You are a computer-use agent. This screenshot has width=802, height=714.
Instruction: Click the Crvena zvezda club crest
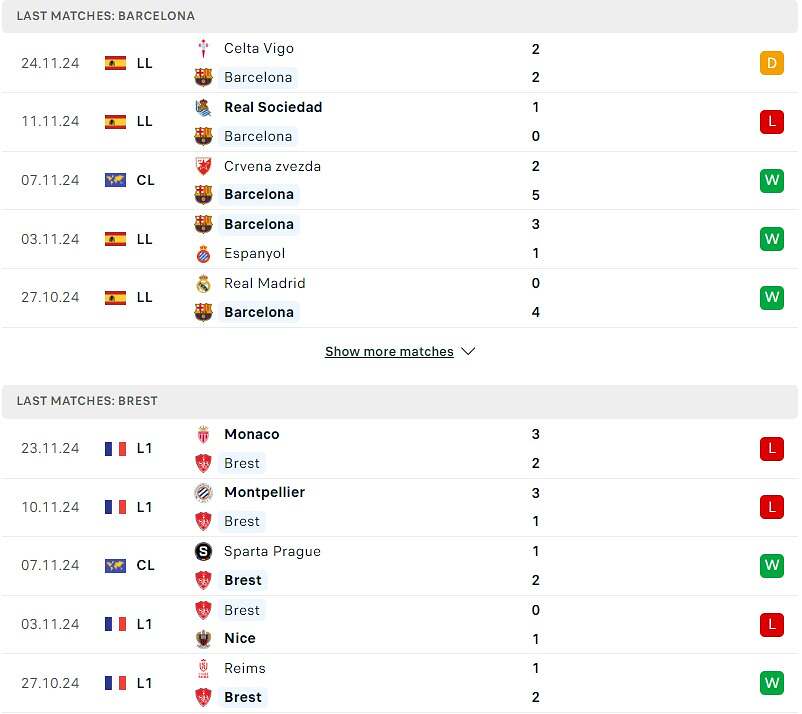(203, 166)
